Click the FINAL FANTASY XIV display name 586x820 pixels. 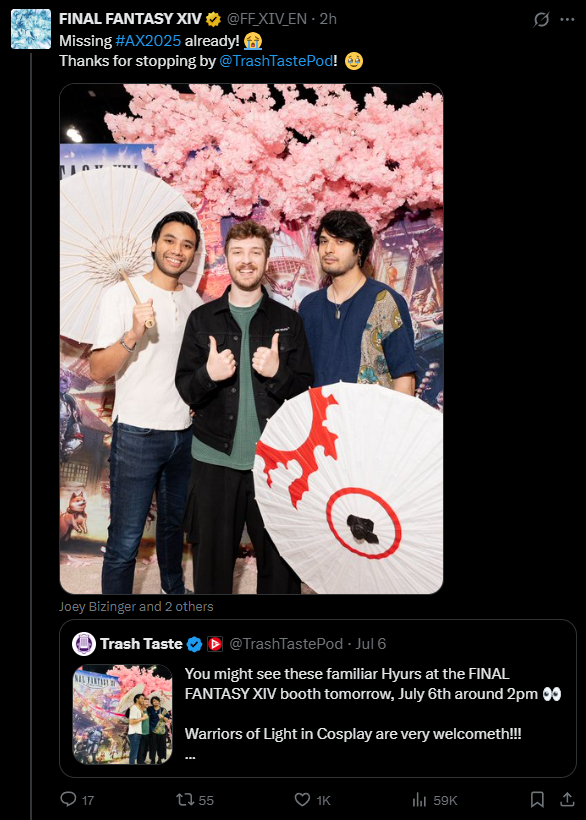coord(130,19)
